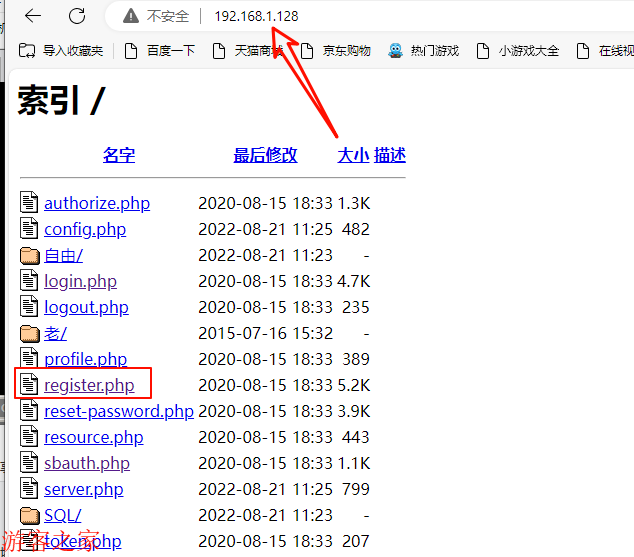Open the reset-password.php link
This screenshot has width=634, height=557.
click(119, 411)
